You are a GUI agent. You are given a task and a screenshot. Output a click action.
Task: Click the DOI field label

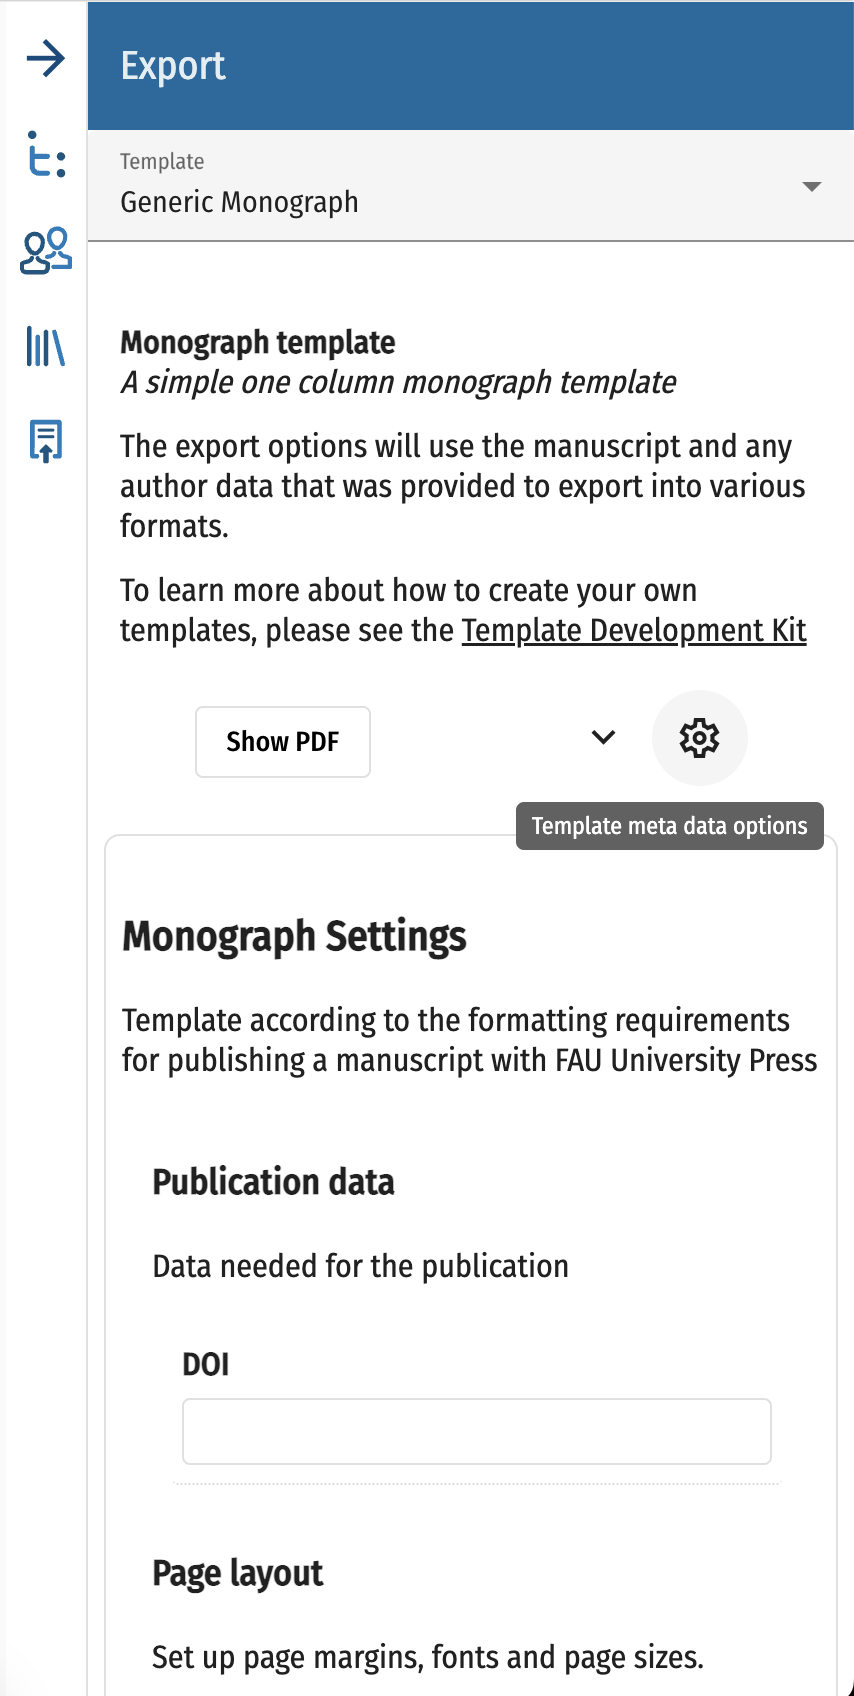coord(206,1364)
